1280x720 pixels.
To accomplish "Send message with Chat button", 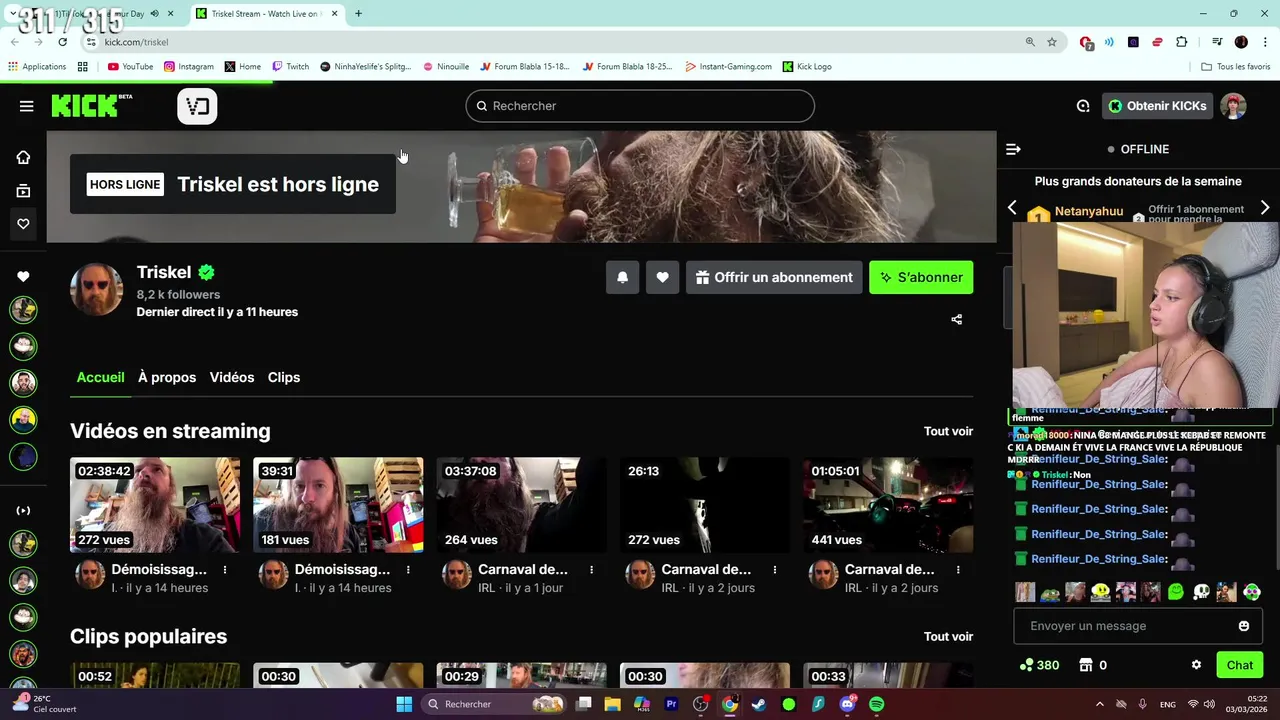I will (x=1240, y=665).
